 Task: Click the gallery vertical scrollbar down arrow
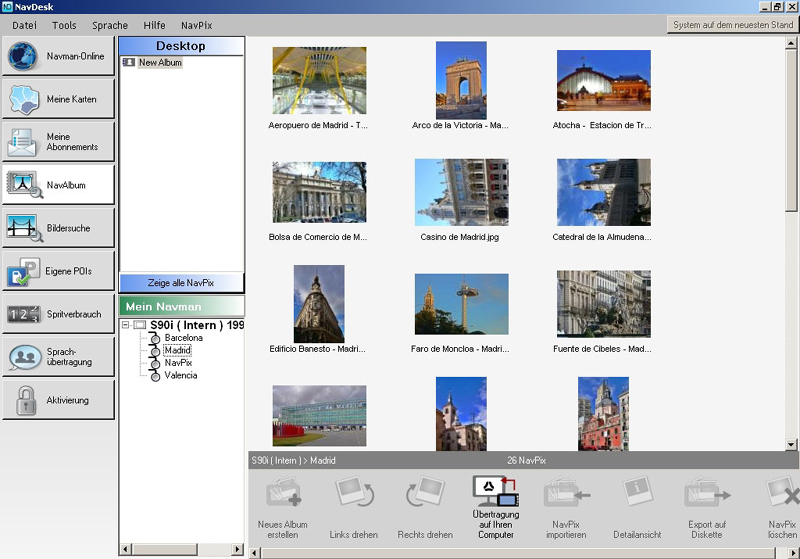(x=792, y=444)
